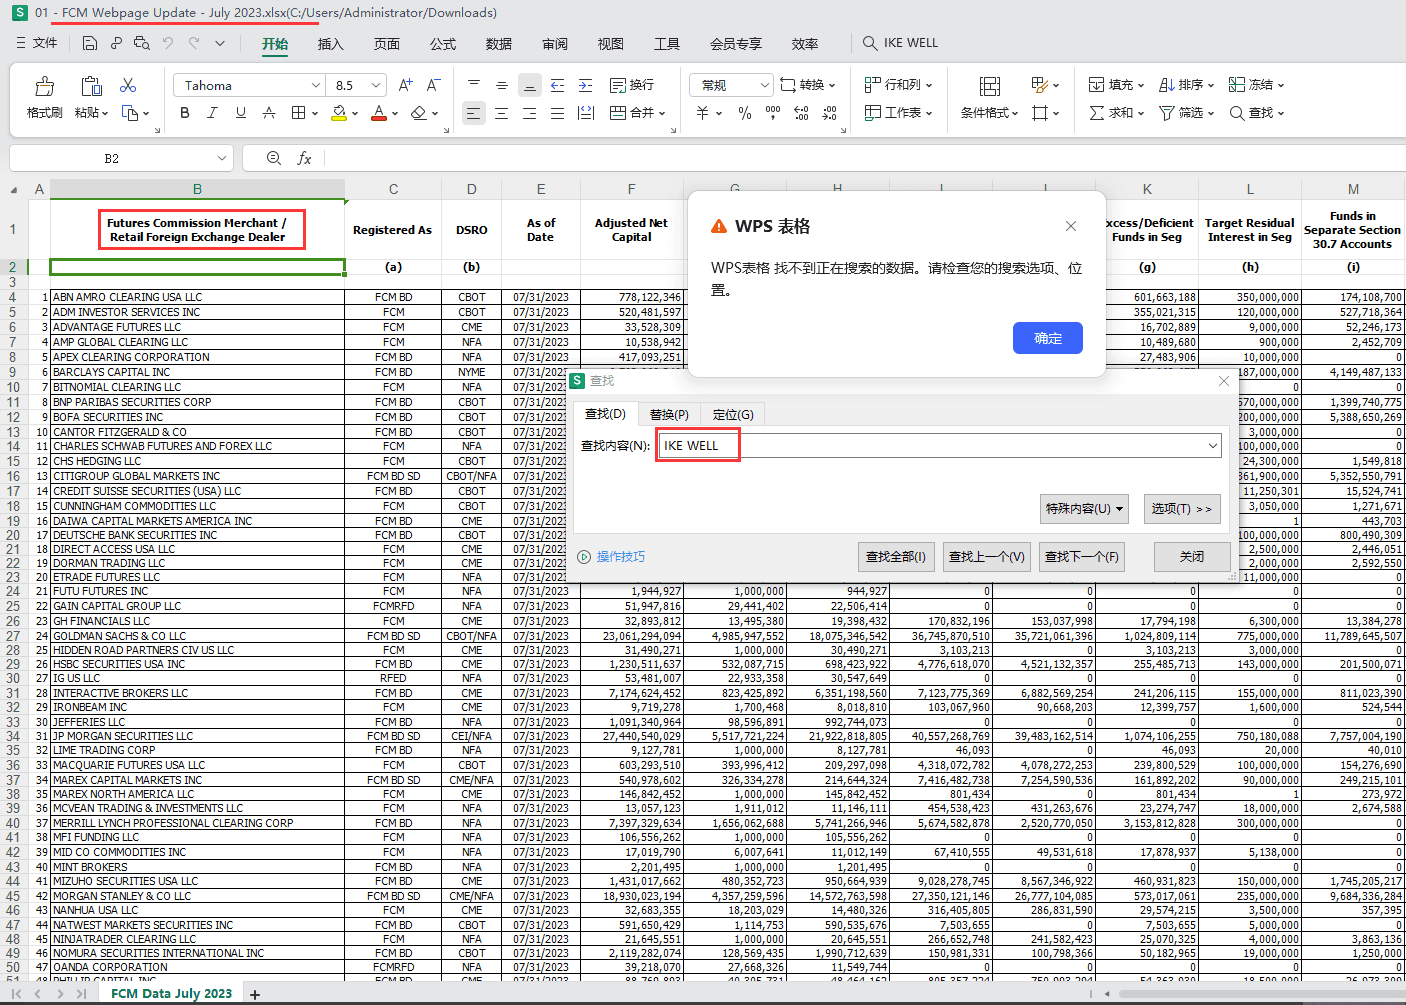Image resolution: width=1406 pixels, height=1005 pixels.
Task: Decrease font size with A- icon
Action: tap(433, 85)
